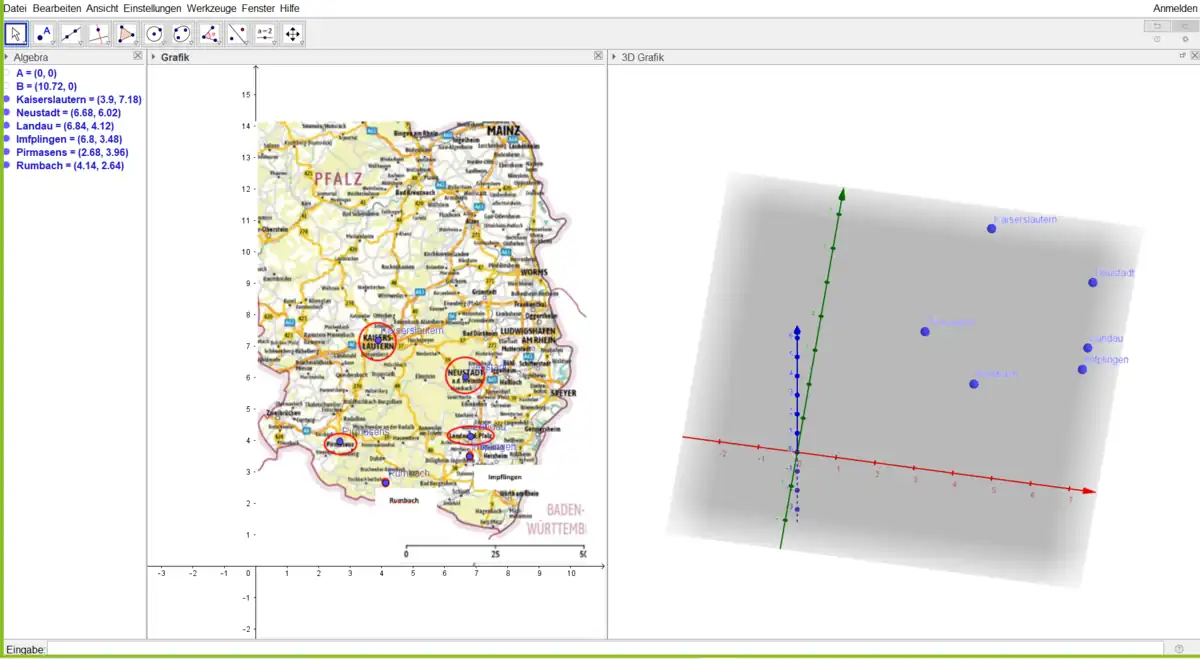Viewport: 1200px width, 659px height.
Task: Activate the Move Graphics View tool
Action: click(293, 34)
